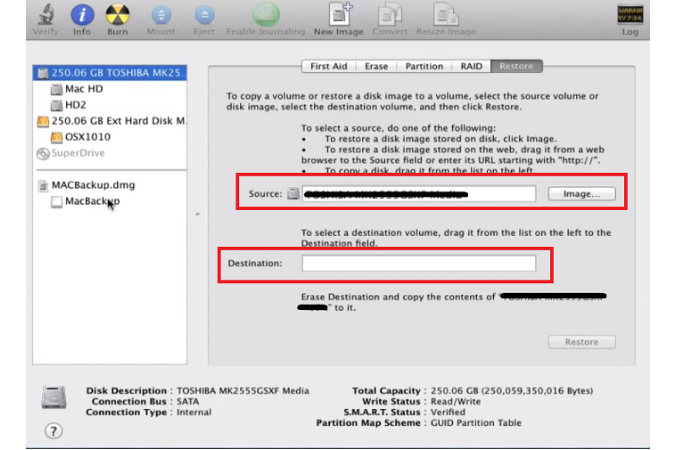Switch to the Restore tab

[517, 66]
